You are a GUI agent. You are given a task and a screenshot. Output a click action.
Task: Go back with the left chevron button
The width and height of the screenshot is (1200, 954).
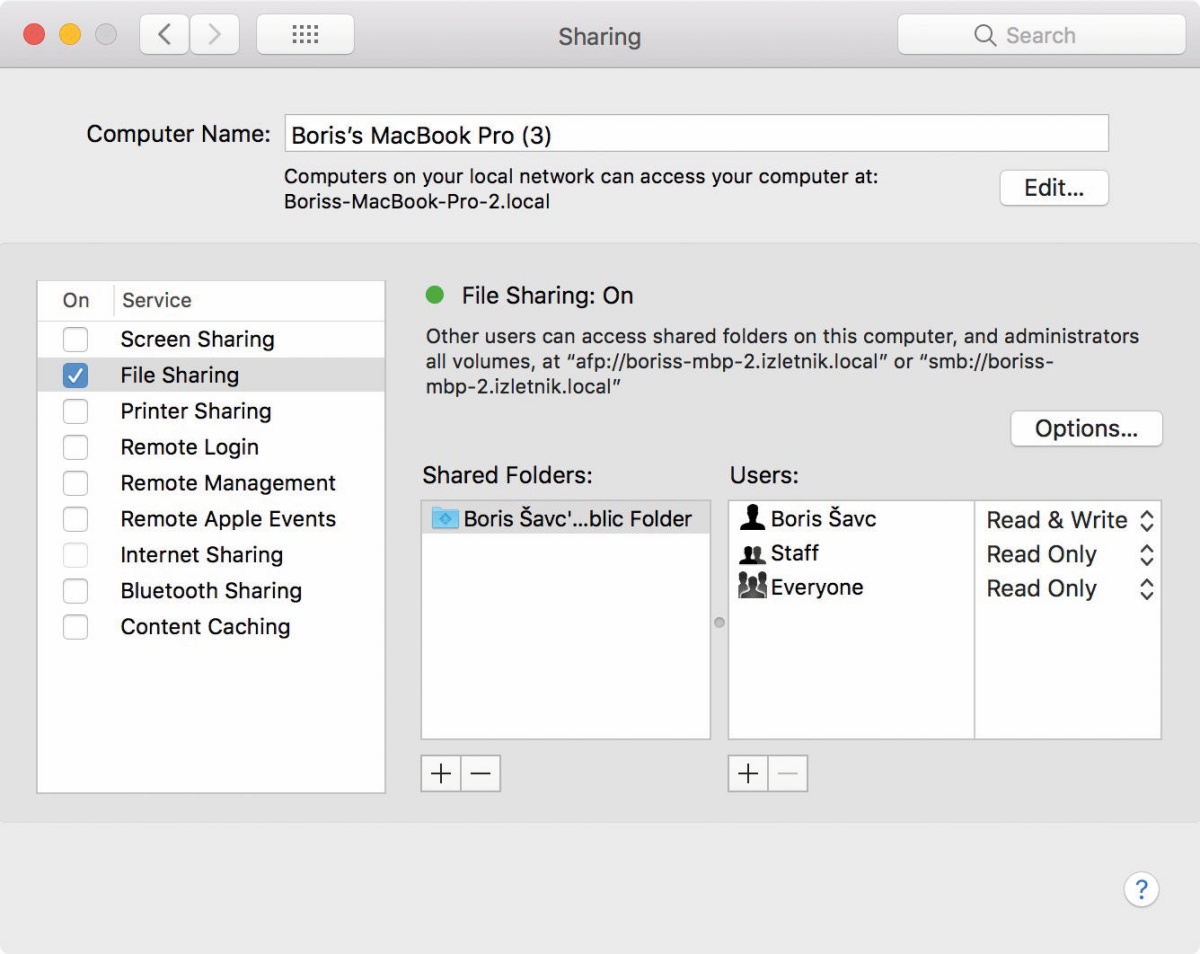pyautogui.click(x=165, y=35)
